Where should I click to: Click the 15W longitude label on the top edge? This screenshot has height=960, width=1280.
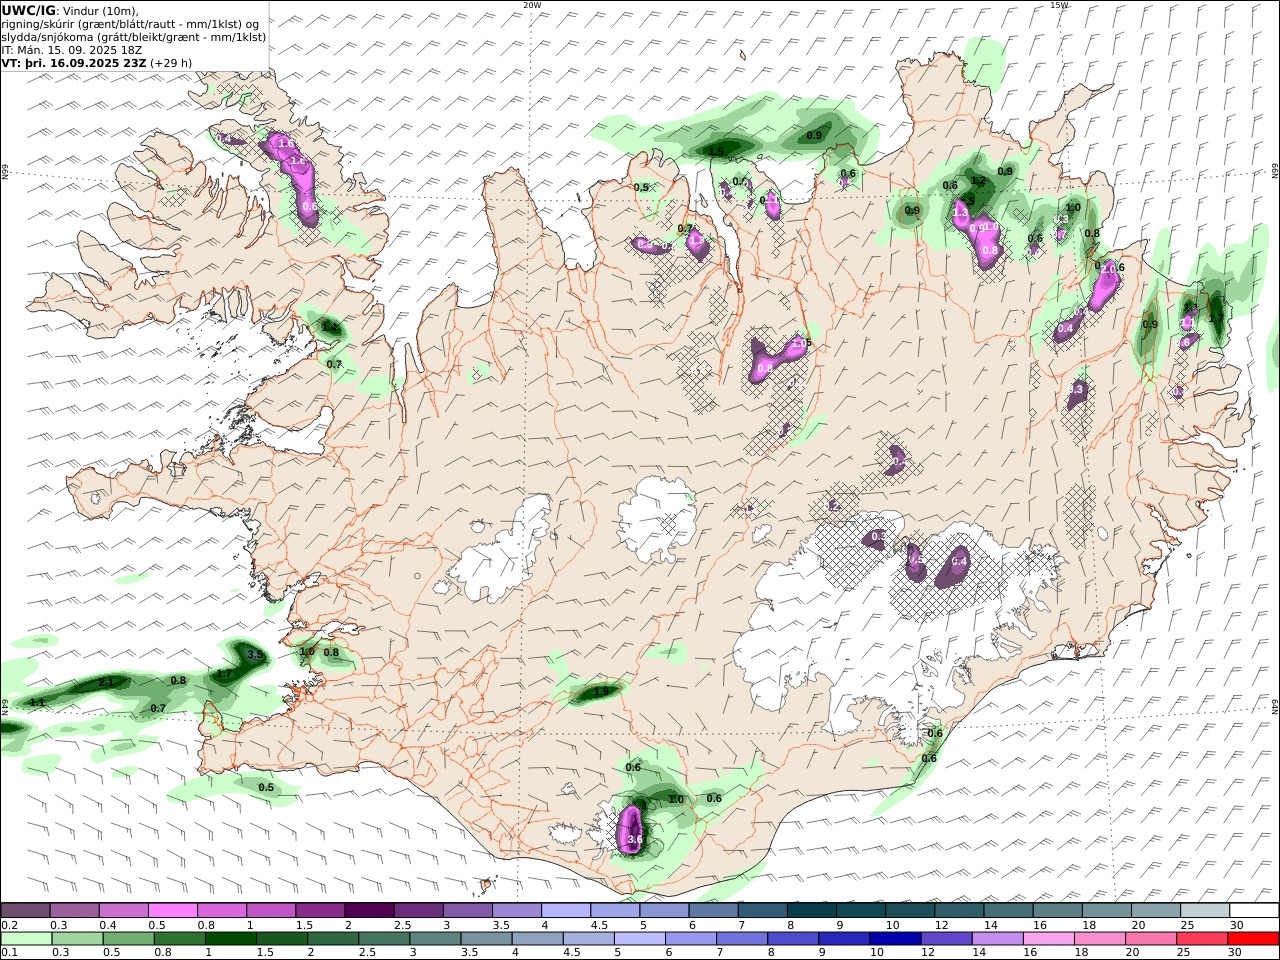[x=1058, y=5]
